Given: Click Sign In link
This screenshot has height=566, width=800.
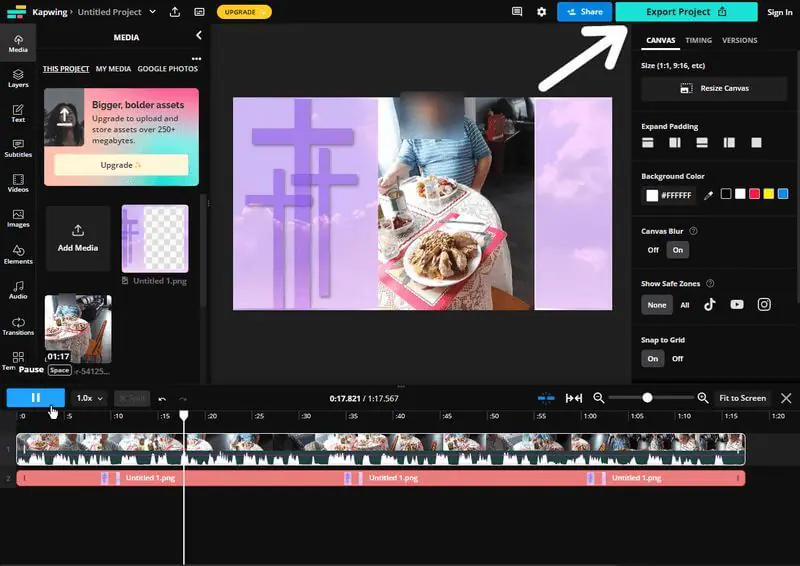Looking at the screenshot, I should (780, 12).
